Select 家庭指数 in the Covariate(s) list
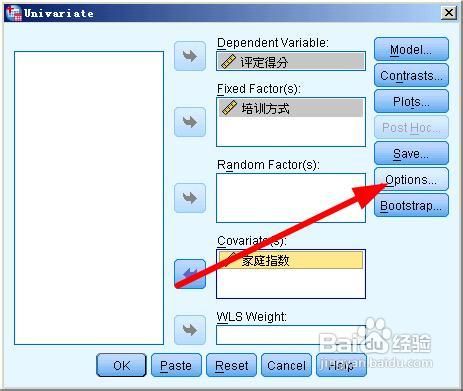The image size is (463, 391). coord(291,260)
